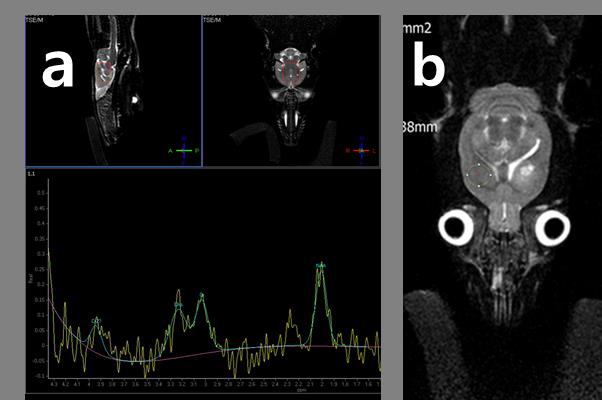
Task: Click the left bright ring in panel b
Action: click(x=459, y=228)
